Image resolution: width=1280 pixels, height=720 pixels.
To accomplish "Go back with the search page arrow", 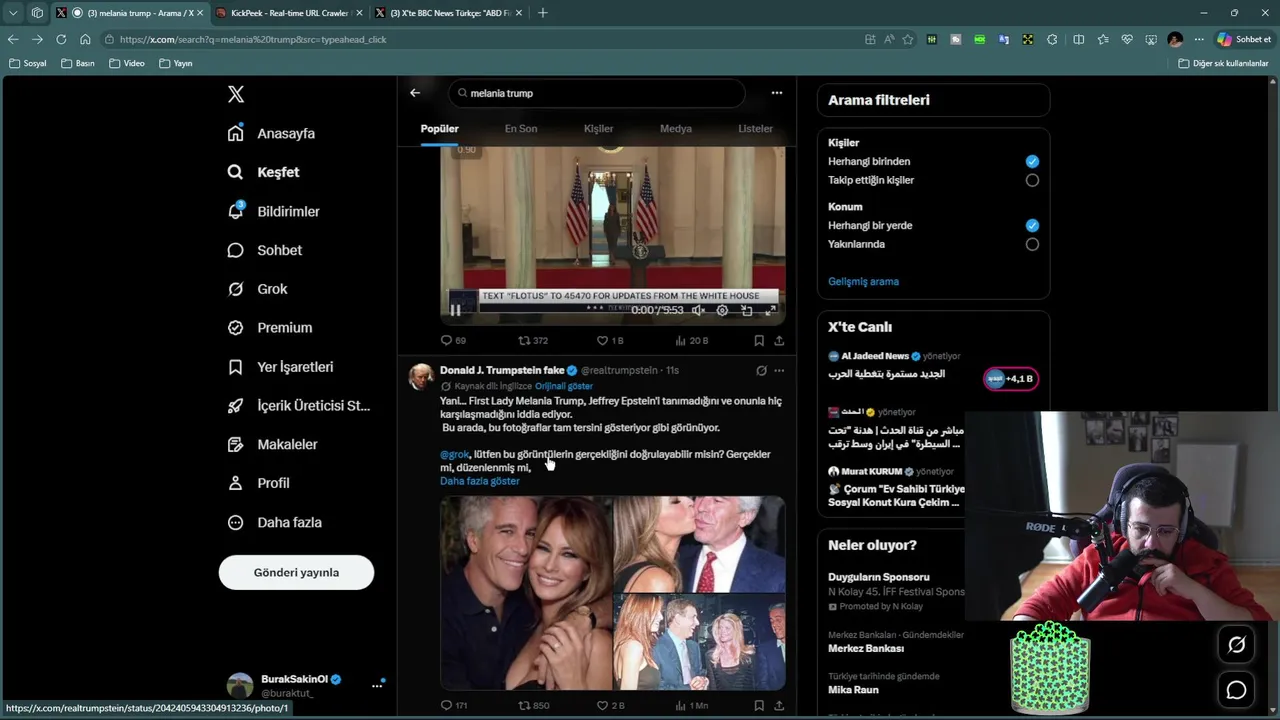I will [x=415, y=93].
